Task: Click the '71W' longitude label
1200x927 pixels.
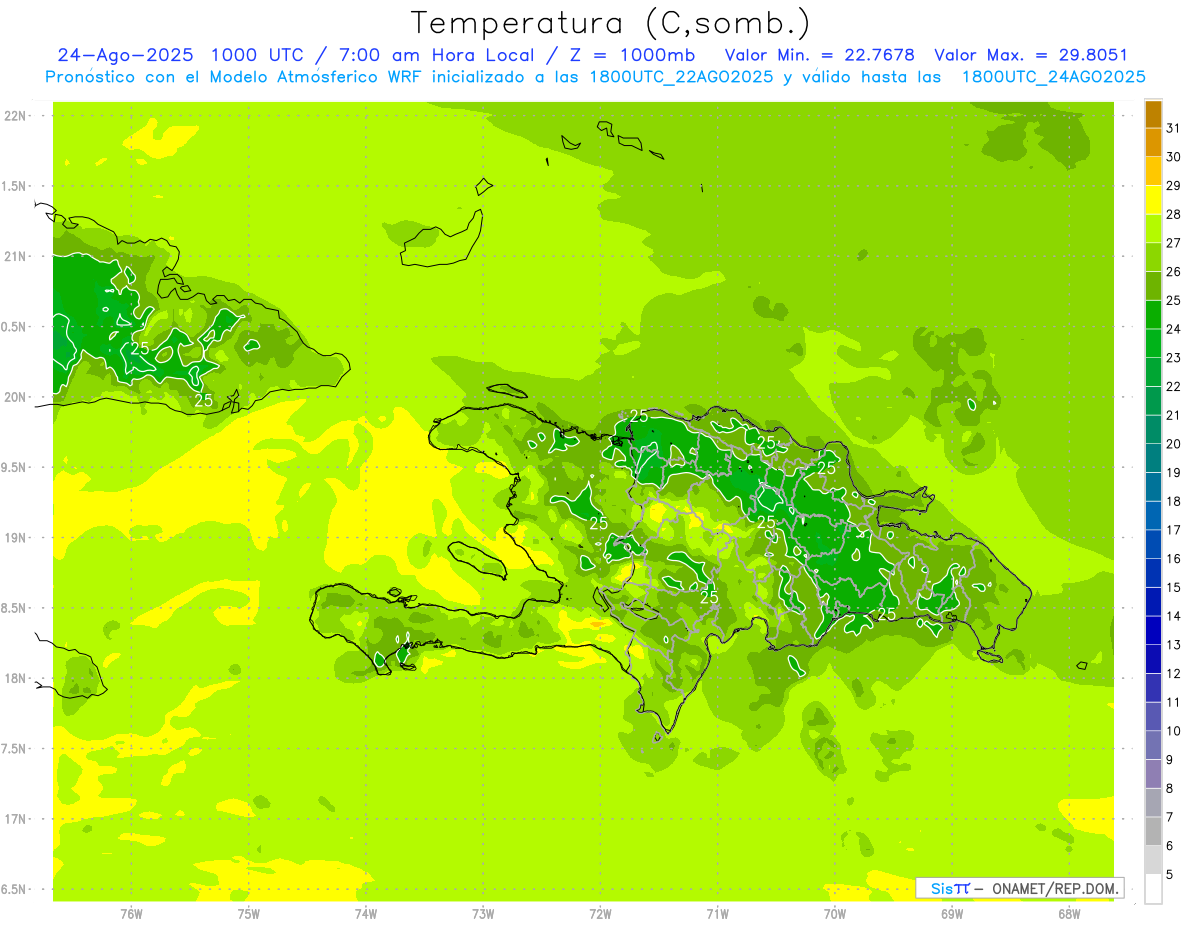Action: tap(717, 914)
